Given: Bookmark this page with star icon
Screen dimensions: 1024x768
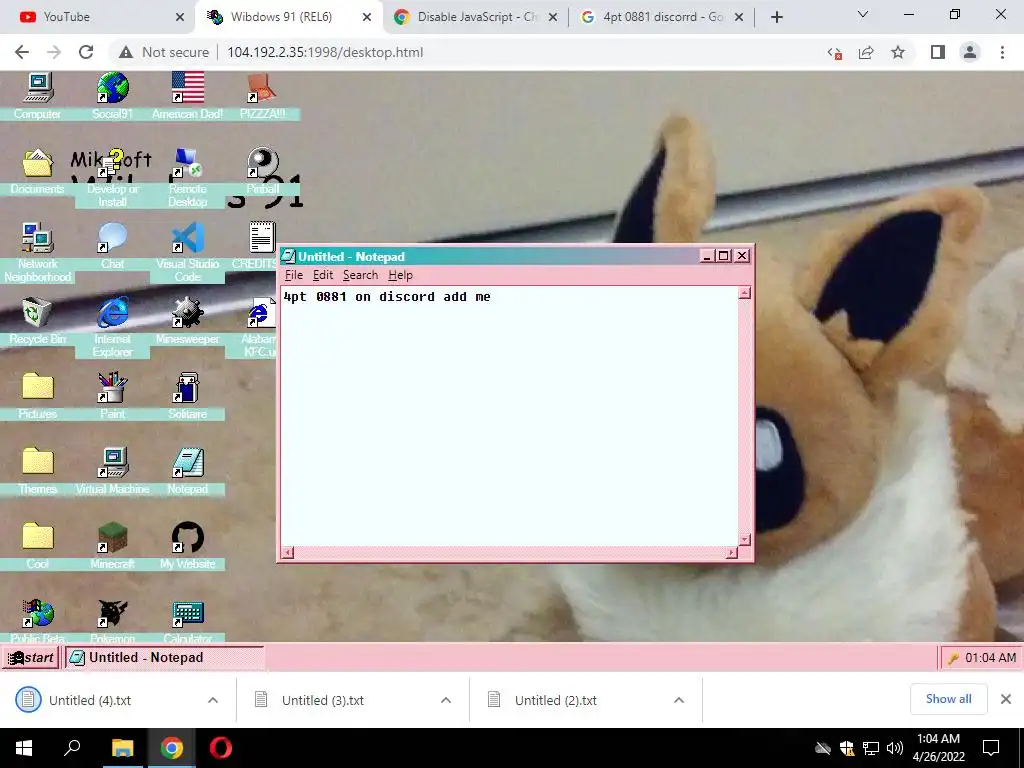Looking at the screenshot, I should click(898, 52).
